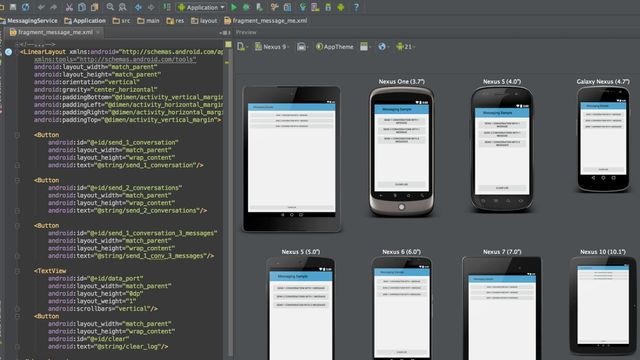Select the Nexus One (3.7") preview
Screen dimensions: 640x360
pyautogui.click(x=401, y=151)
